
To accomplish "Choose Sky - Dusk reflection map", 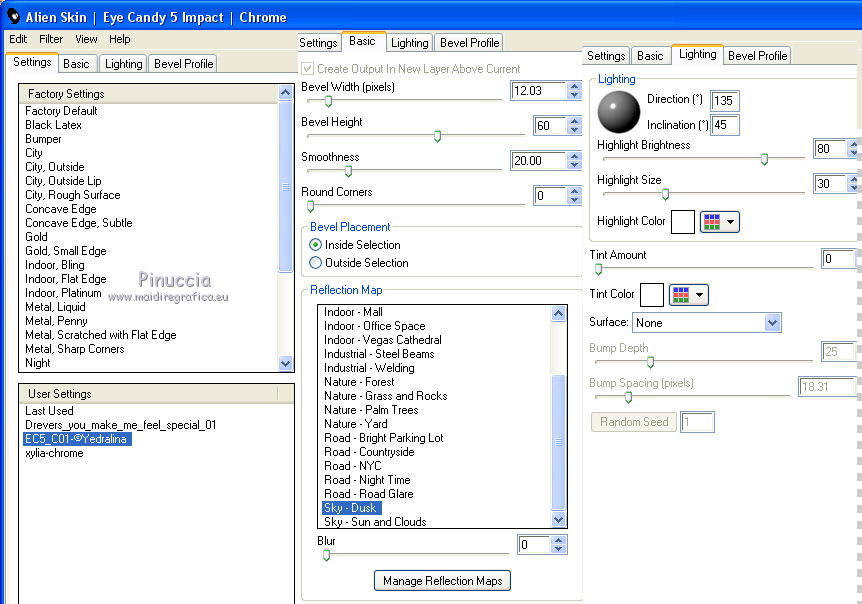I will [x=351, y=508].
